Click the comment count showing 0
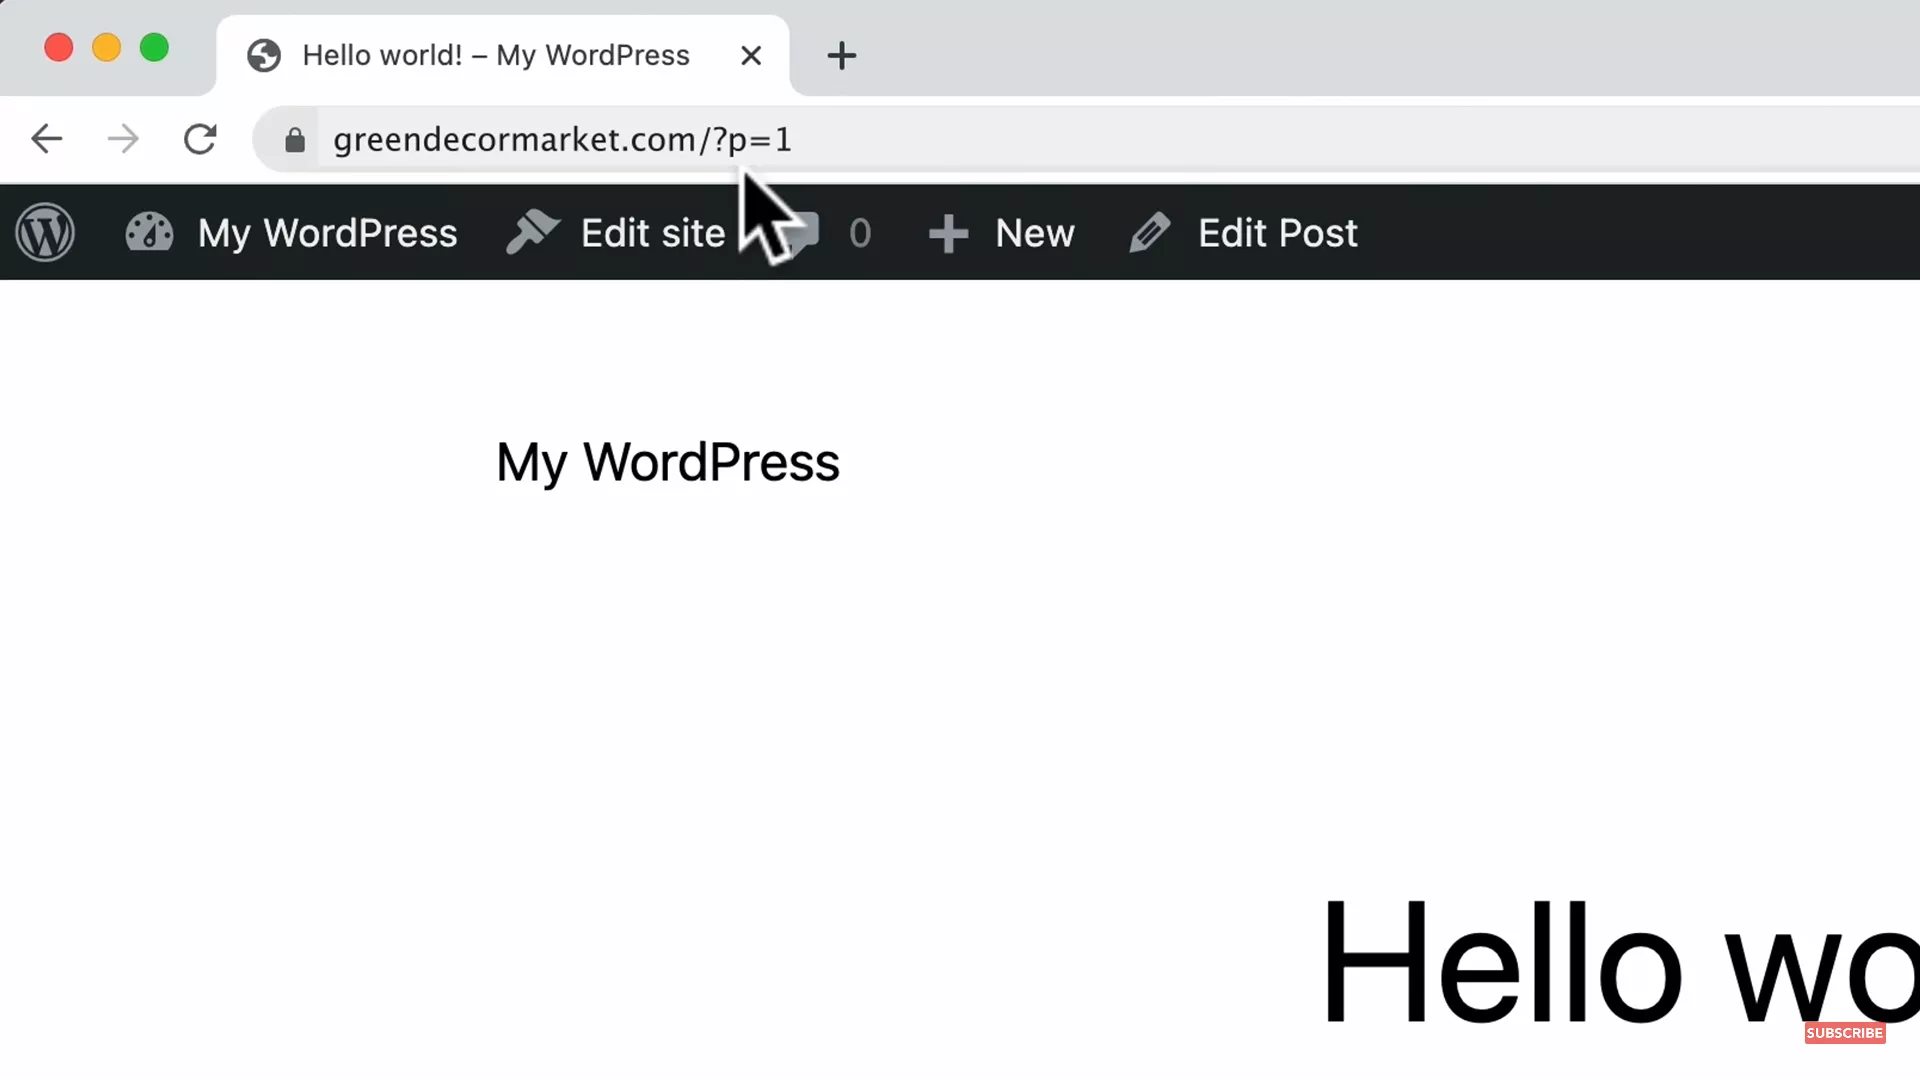The width and height of the screenshot is (1920, 1080). pyautogui.click(x=861, y=232)
